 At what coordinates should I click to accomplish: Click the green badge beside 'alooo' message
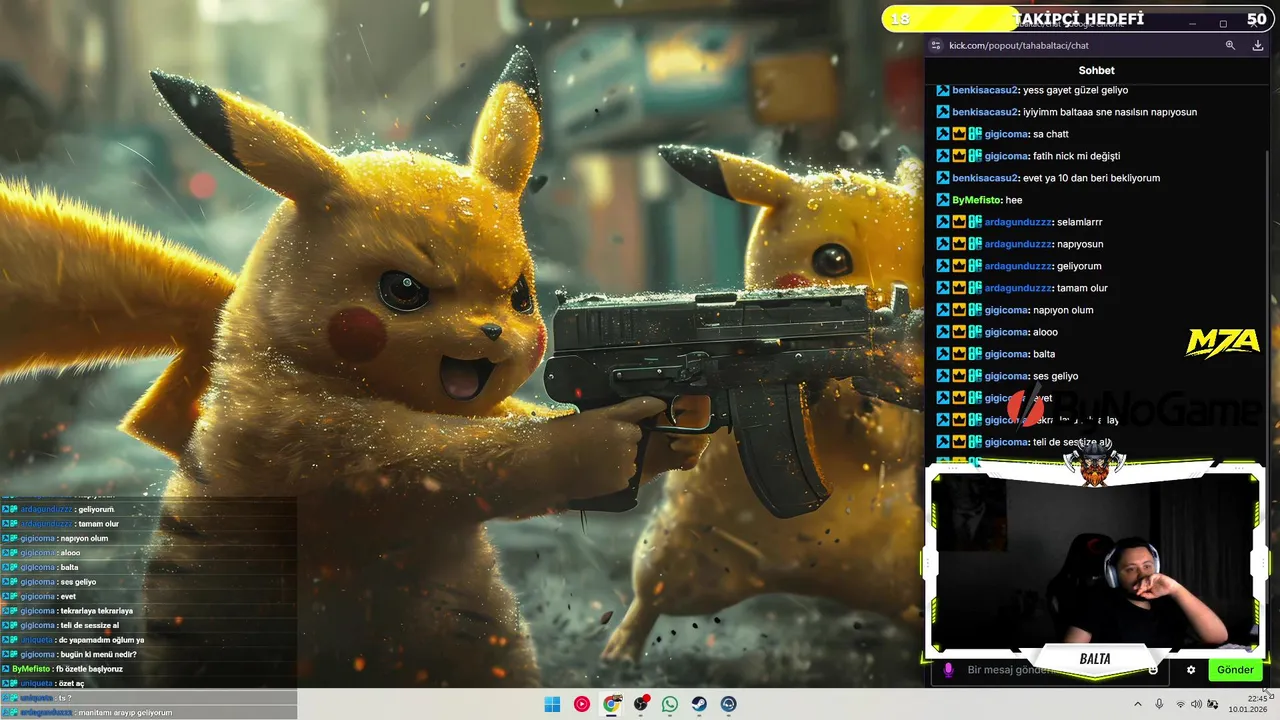point(974,332)
